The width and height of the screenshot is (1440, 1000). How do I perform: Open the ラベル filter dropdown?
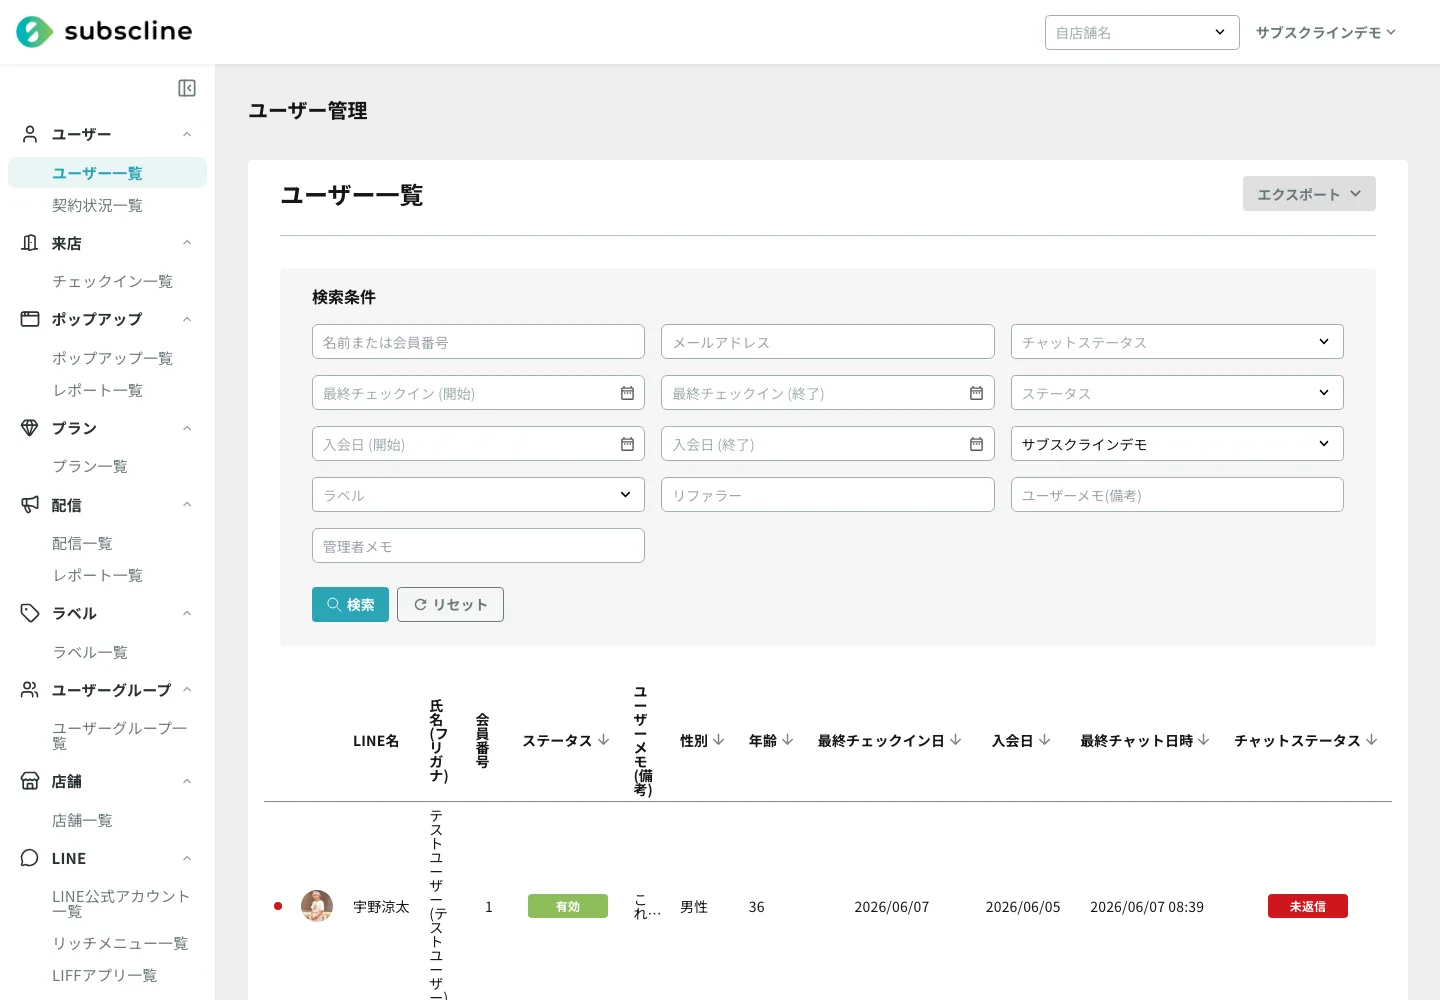(478, 495)
